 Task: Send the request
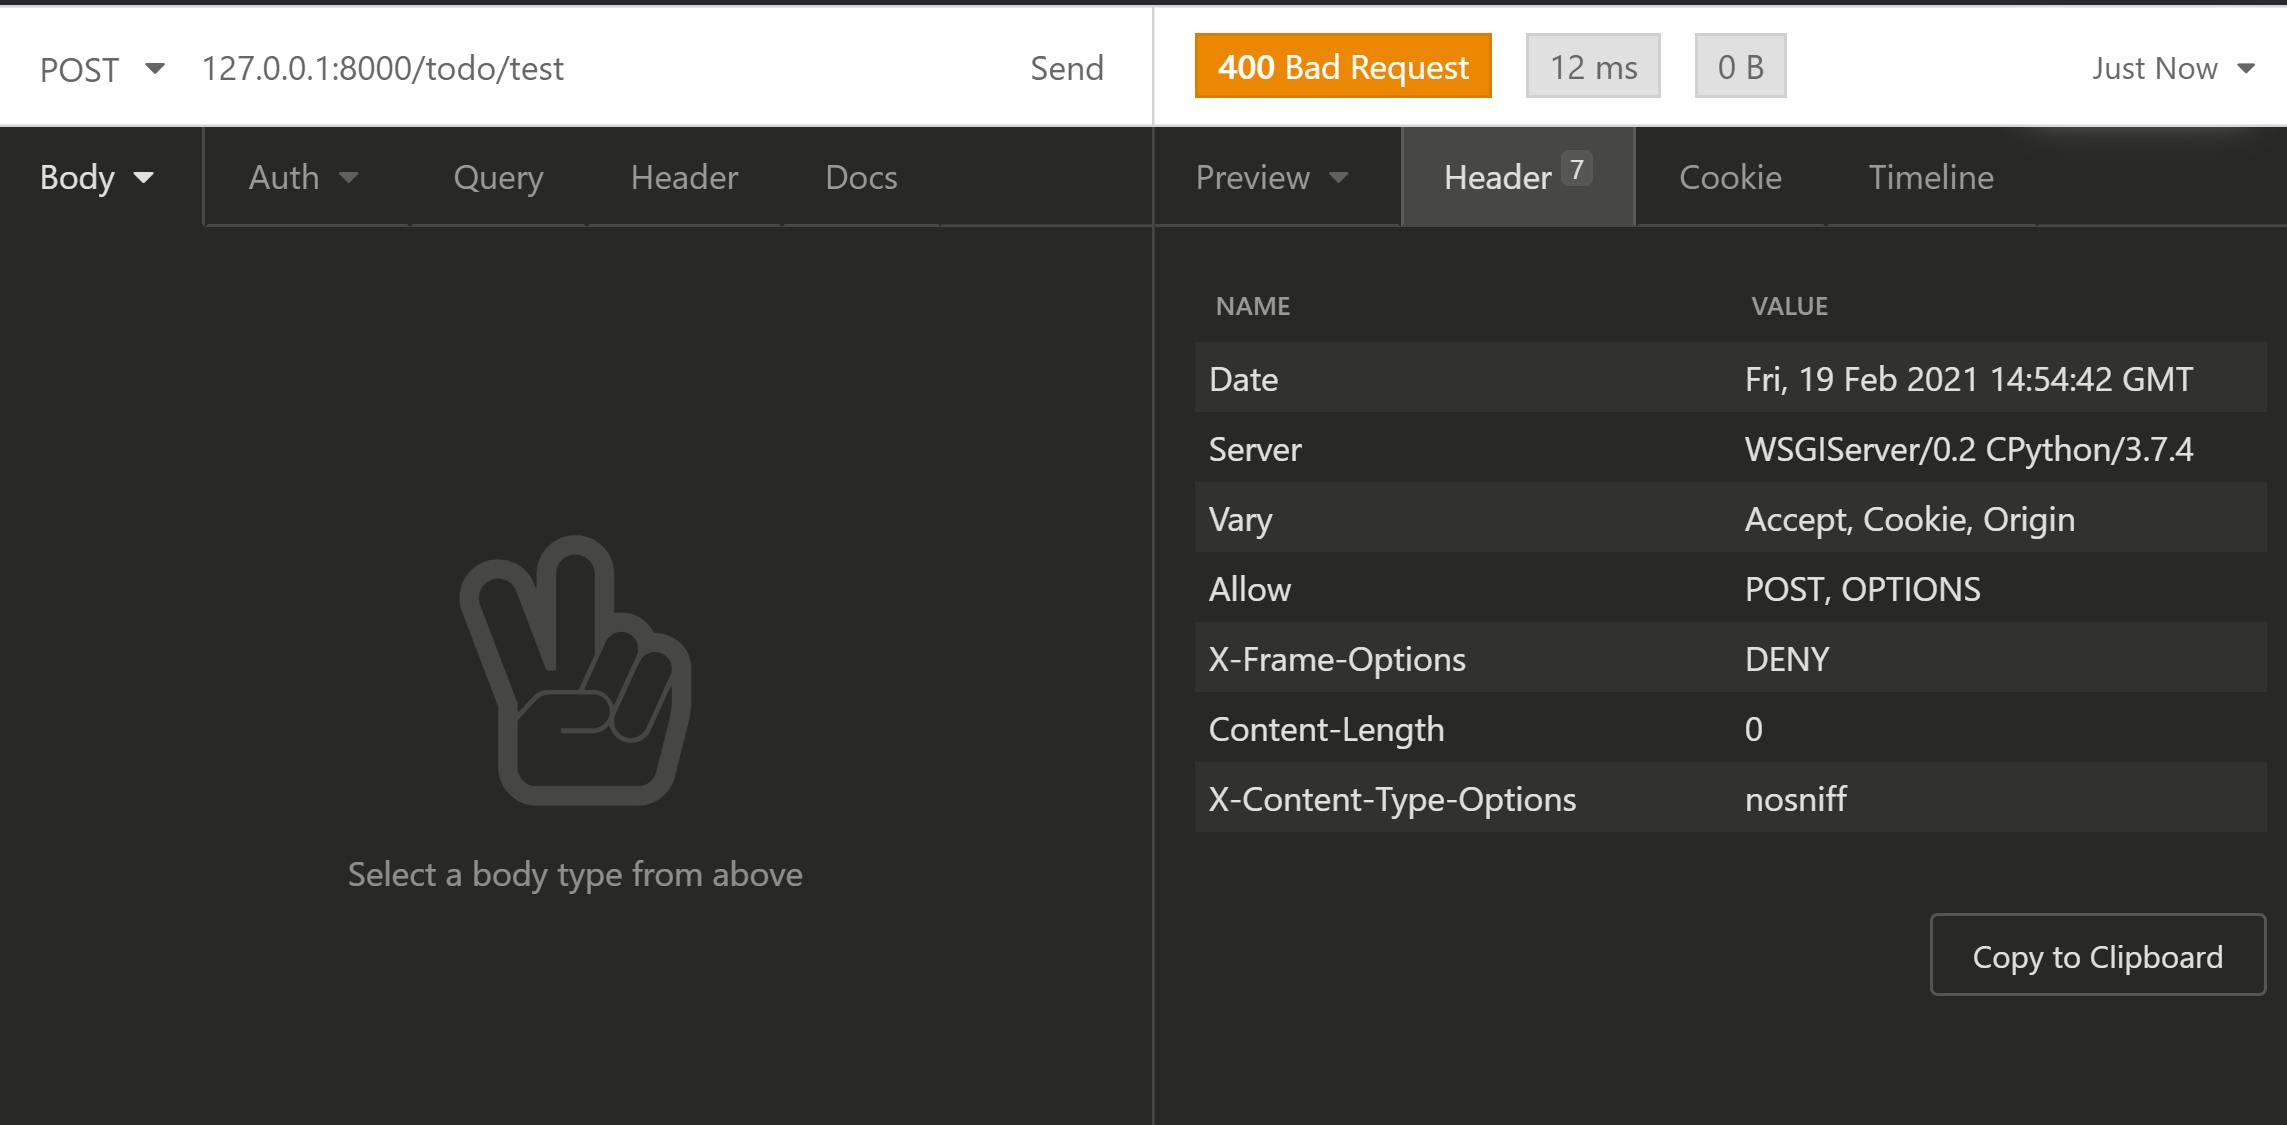pos(1066,69)
